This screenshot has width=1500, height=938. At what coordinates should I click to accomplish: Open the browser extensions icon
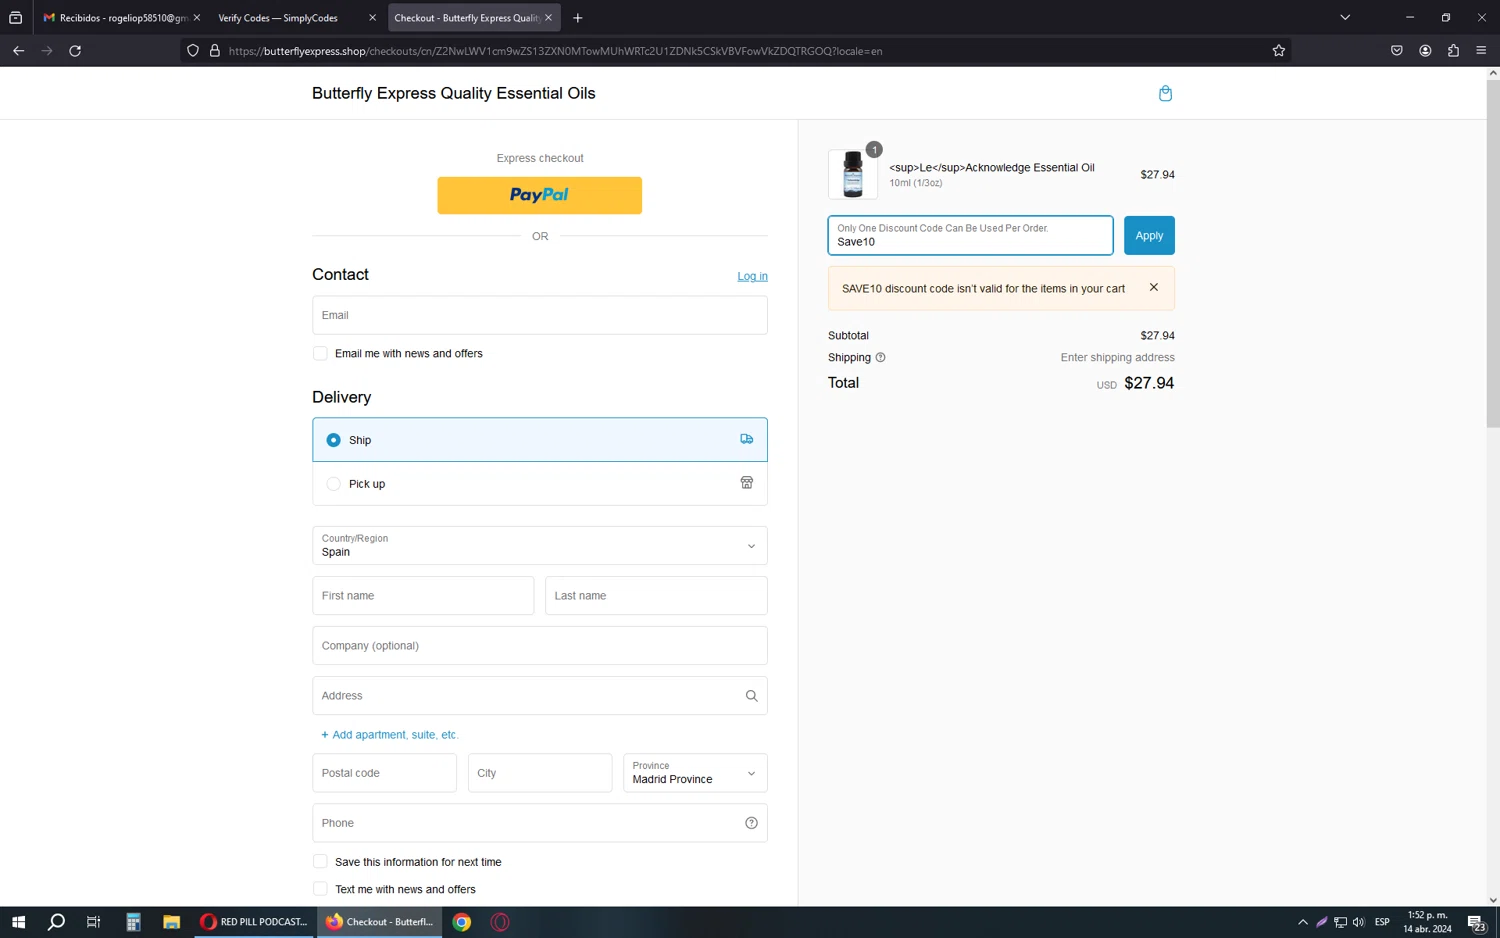coord(1453,51)
